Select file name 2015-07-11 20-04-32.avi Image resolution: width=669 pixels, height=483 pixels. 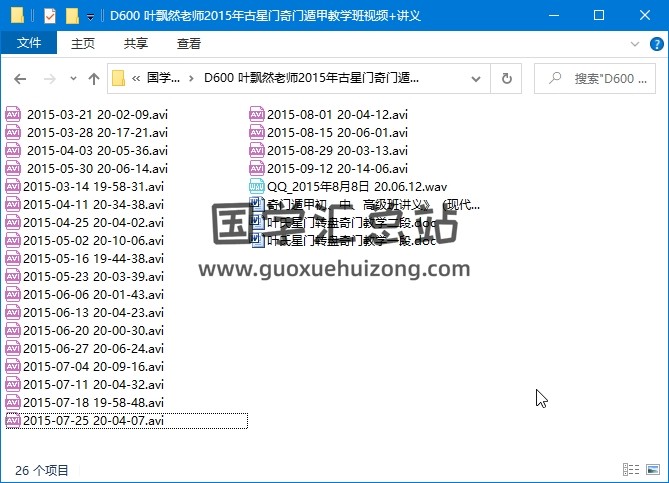pyautogui.click(x=93, y=384)
